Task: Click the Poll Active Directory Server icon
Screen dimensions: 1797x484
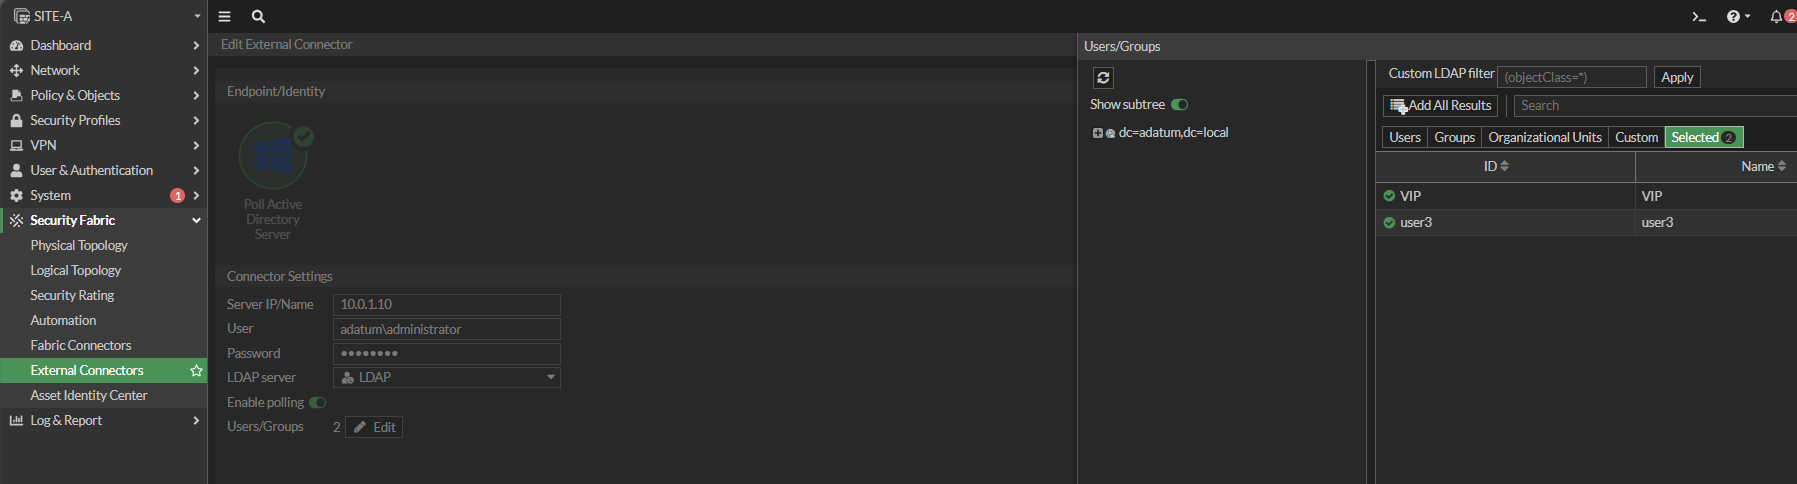Action: pos(273,157)
